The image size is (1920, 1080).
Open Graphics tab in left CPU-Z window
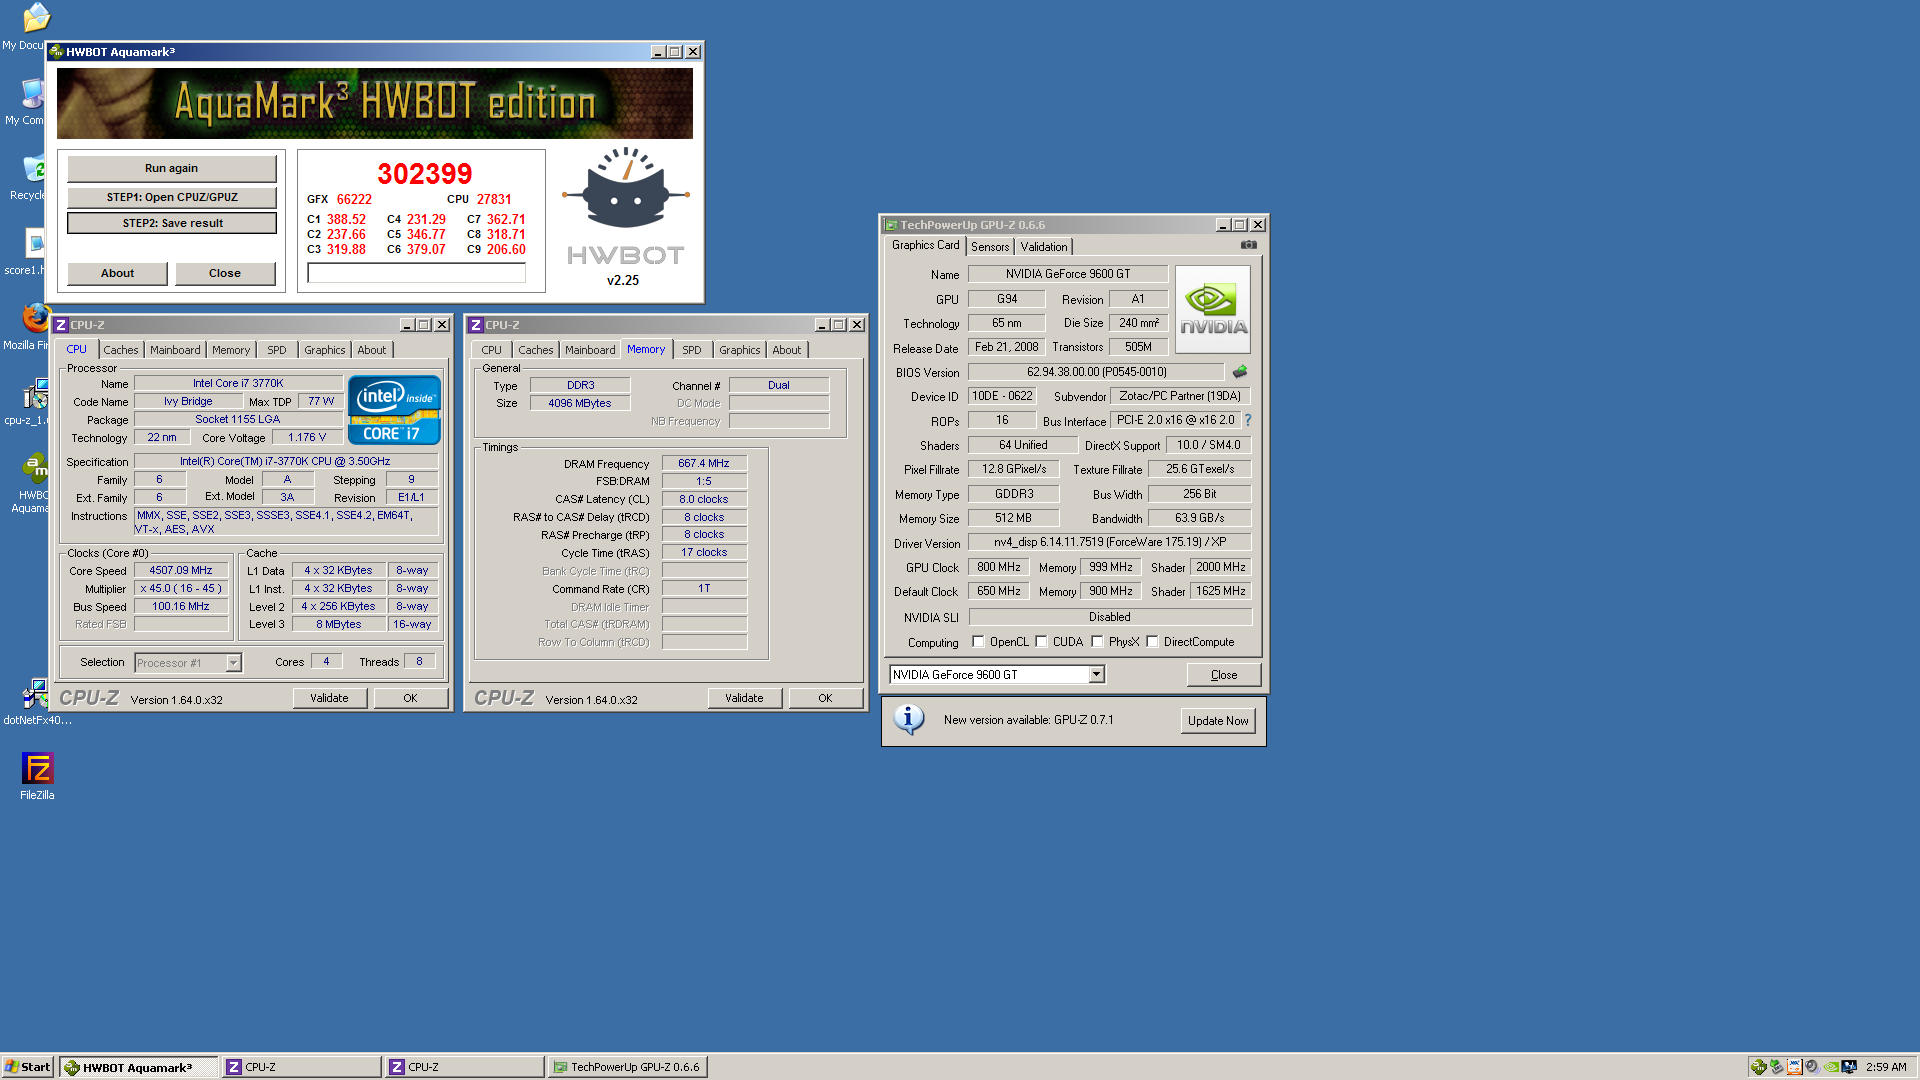coord(325,350)
